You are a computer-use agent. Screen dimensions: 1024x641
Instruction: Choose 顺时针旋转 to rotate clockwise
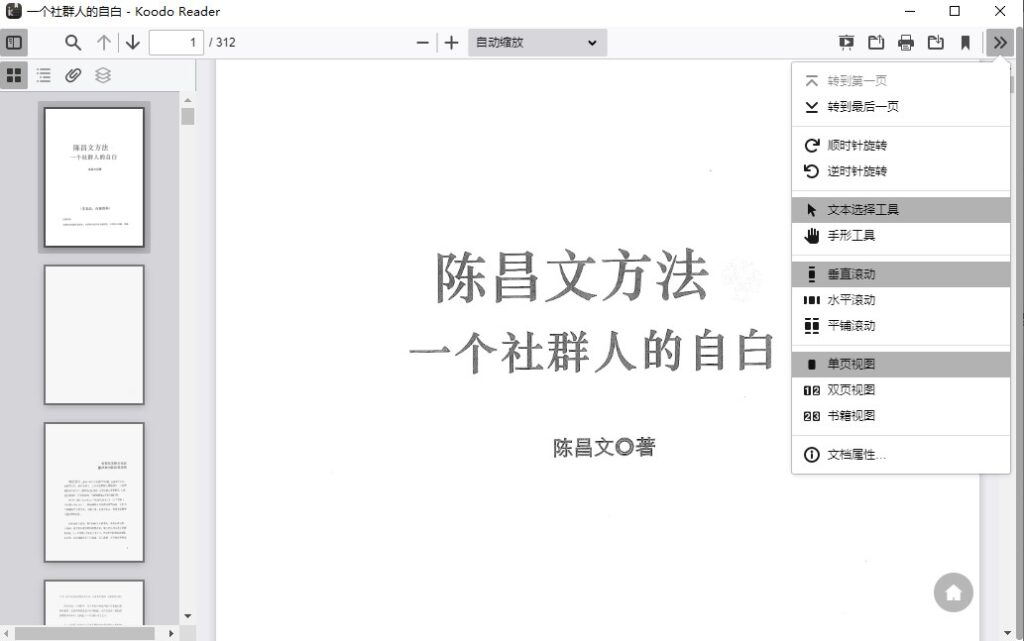[901, 146]
